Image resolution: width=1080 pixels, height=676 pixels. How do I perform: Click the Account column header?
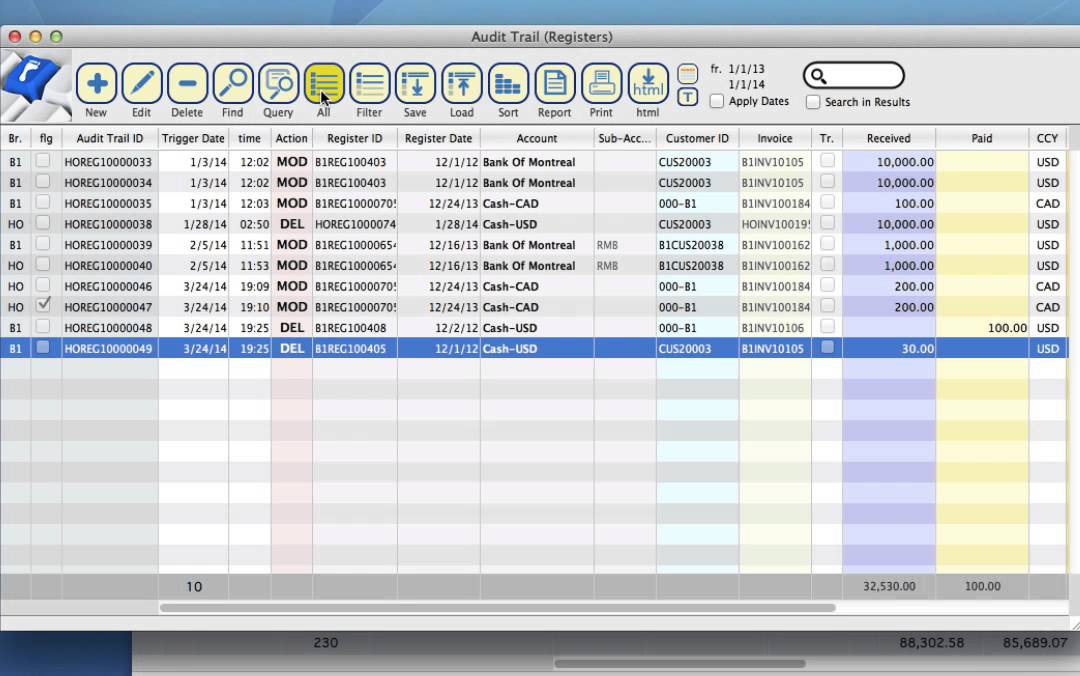537,139
